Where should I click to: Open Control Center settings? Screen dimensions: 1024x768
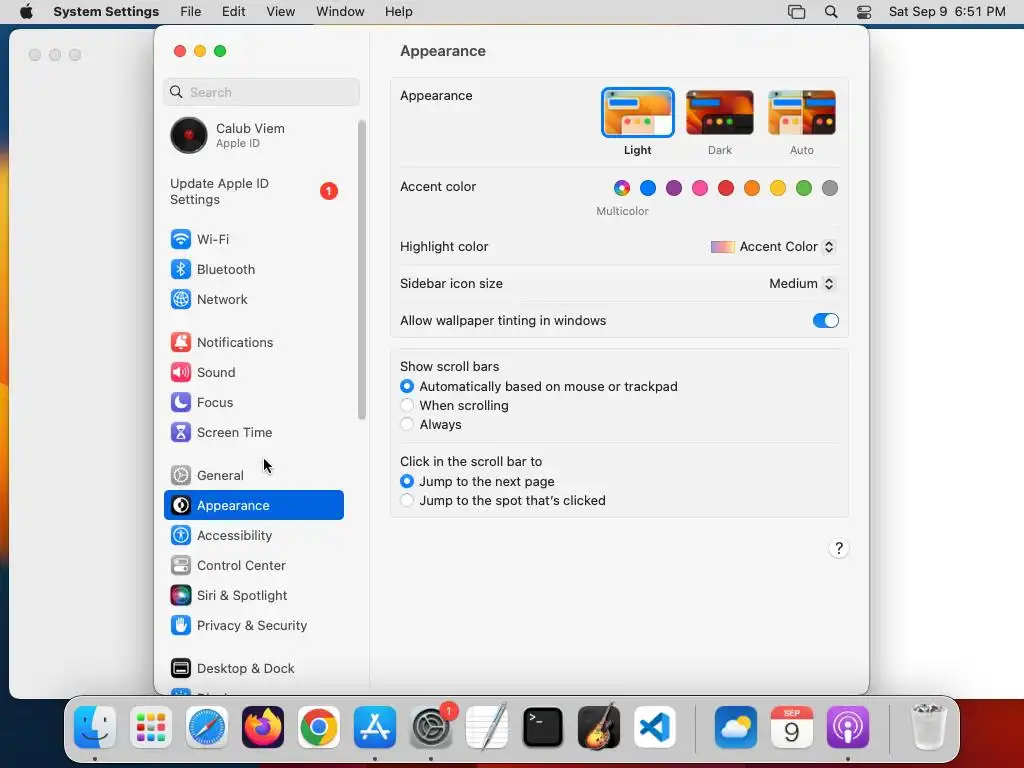pos(253,566)
